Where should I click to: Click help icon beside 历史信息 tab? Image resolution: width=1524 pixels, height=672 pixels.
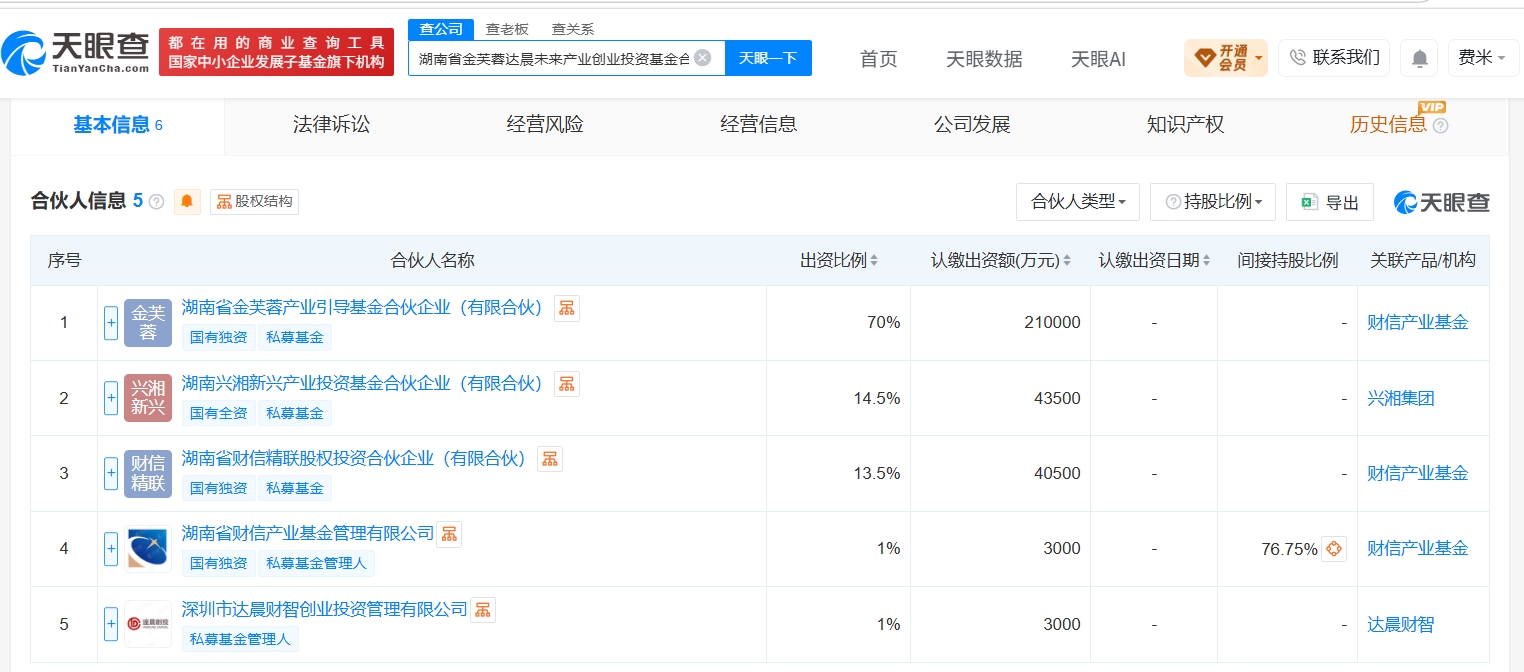tap(1440, 126)
